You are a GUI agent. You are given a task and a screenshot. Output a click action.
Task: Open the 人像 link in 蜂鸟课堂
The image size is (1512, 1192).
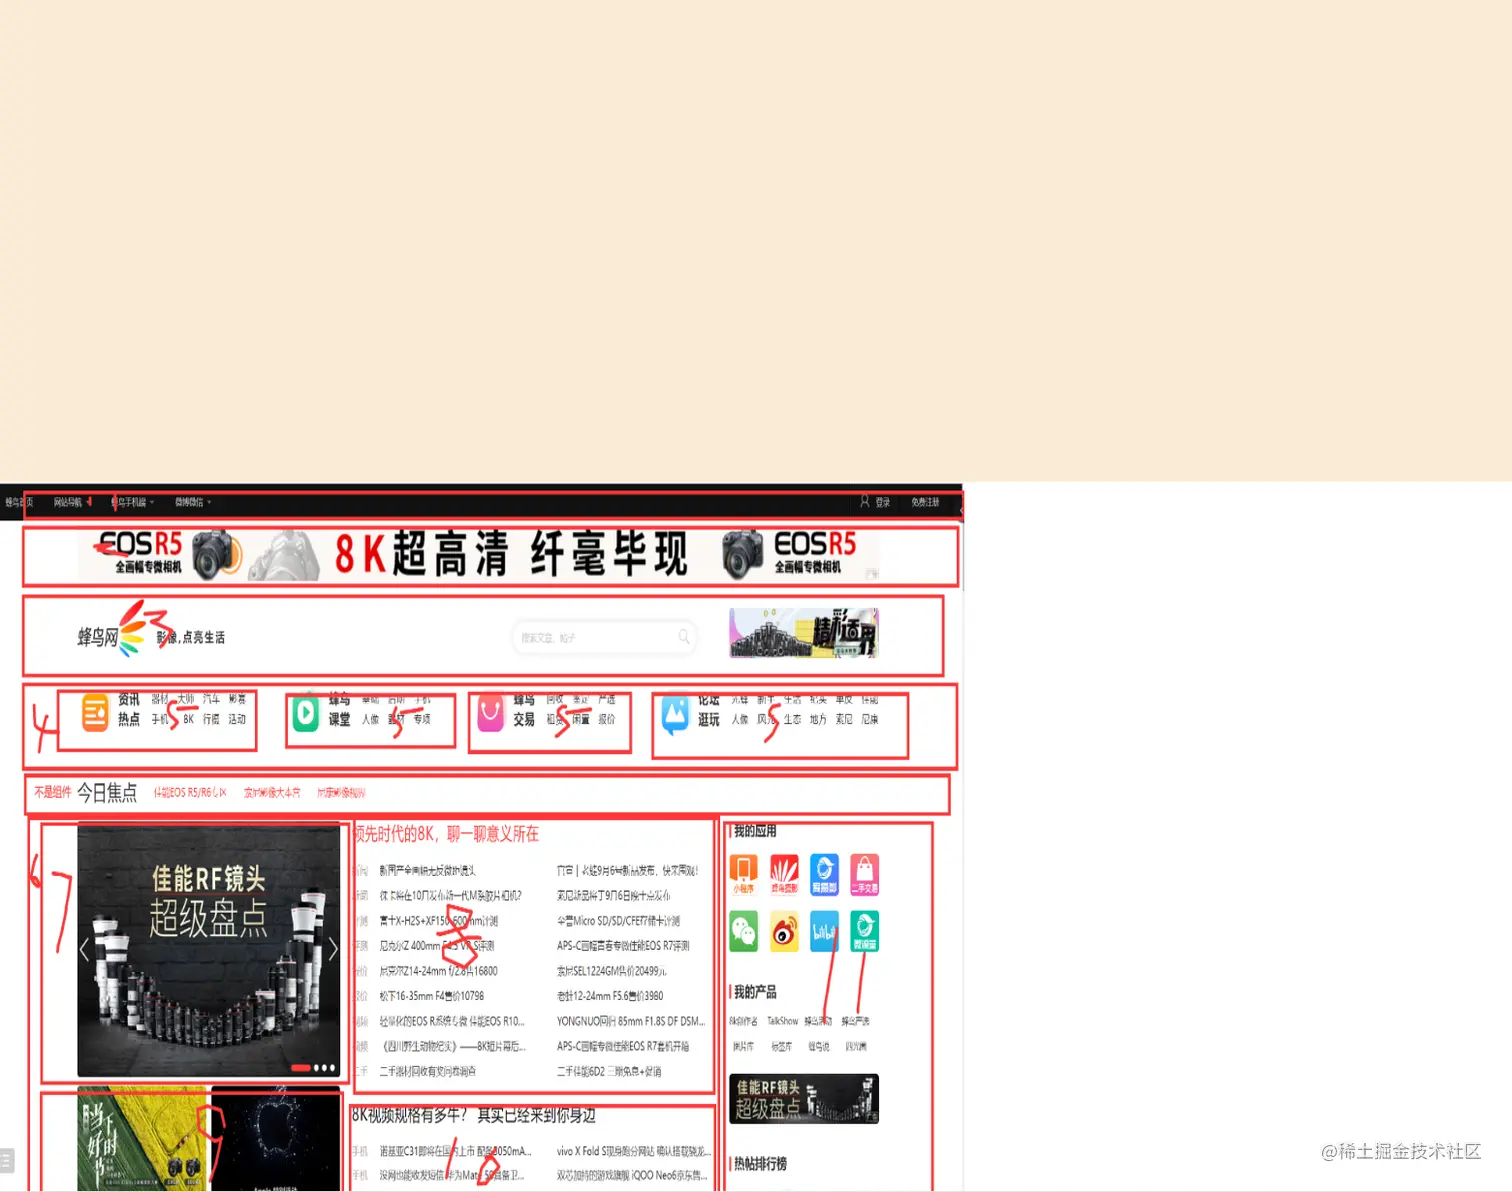tap(371, 719)
